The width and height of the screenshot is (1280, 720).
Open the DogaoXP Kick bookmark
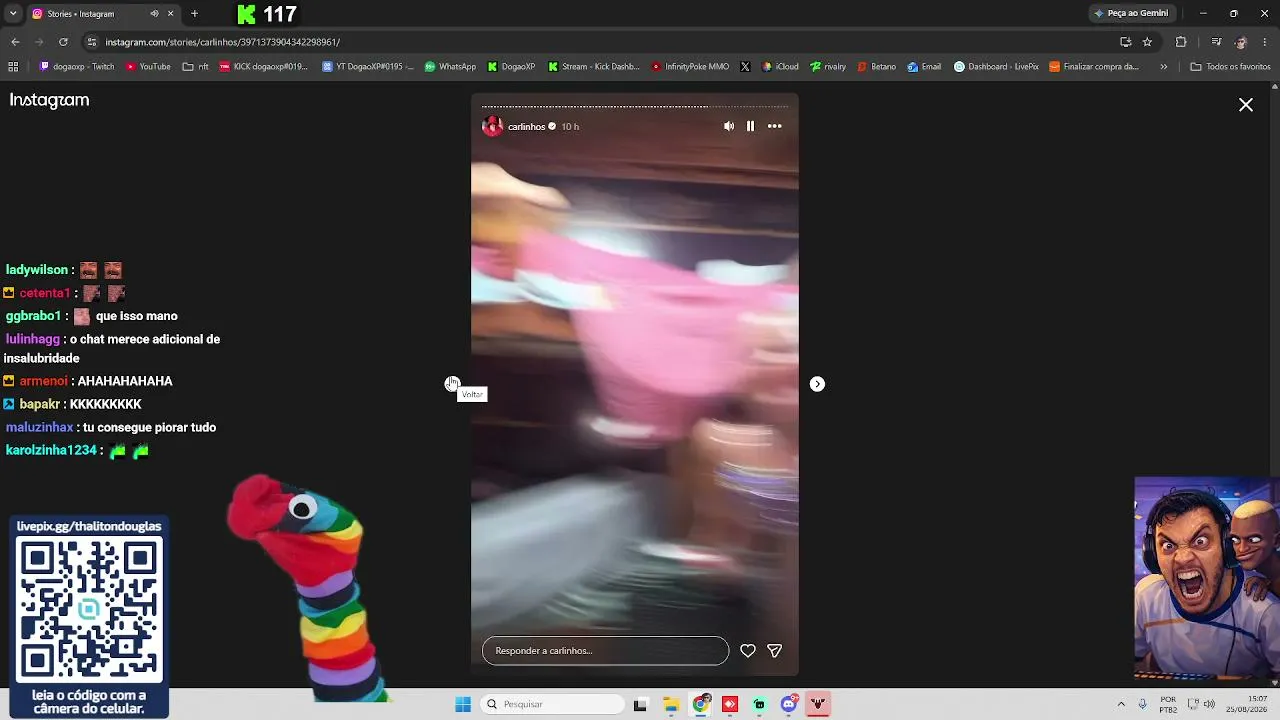click(511, 67)
